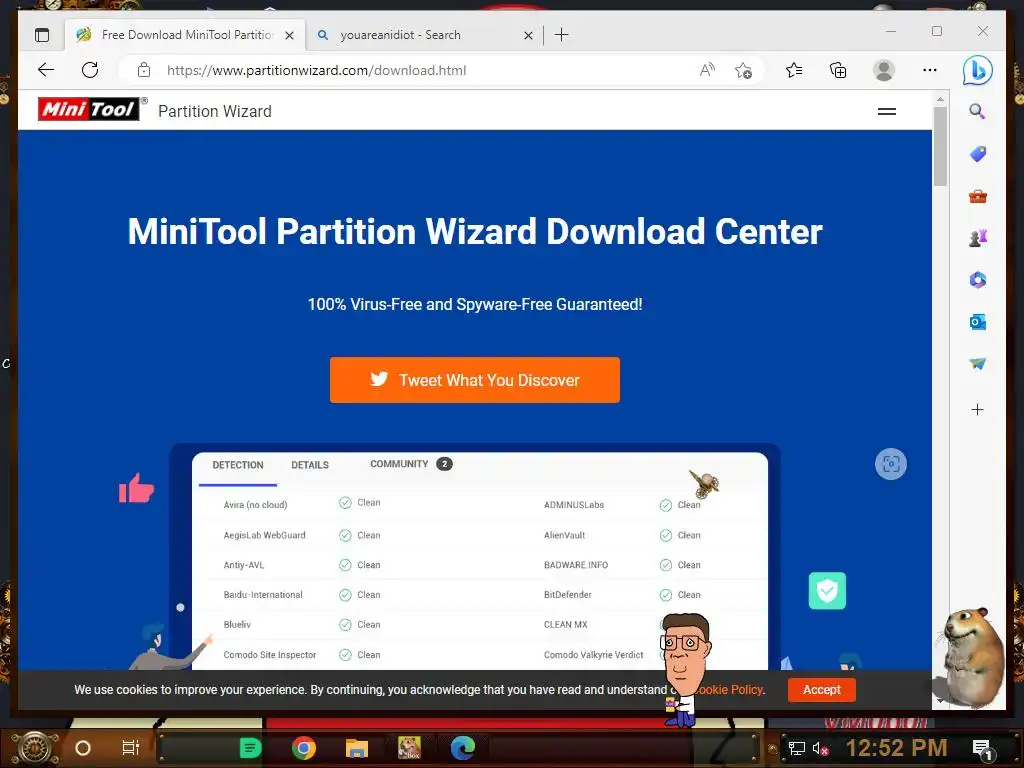Screen dimensions: 1024x768
Task: Open sidebar Search tool
Action: [x=977, y=112]
